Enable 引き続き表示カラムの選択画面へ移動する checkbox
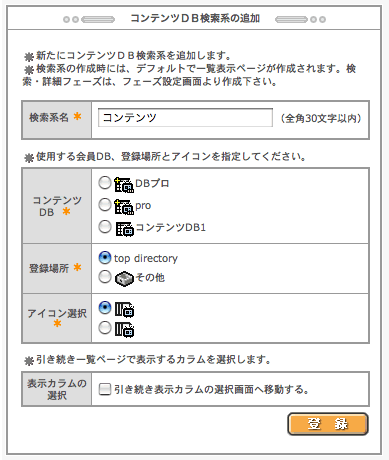Image resolution: width=389 pixels, height=460 pixels. 105,389
